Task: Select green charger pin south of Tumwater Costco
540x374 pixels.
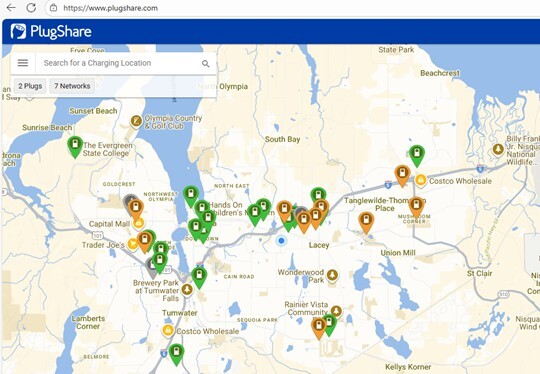Action: (176, 354)
